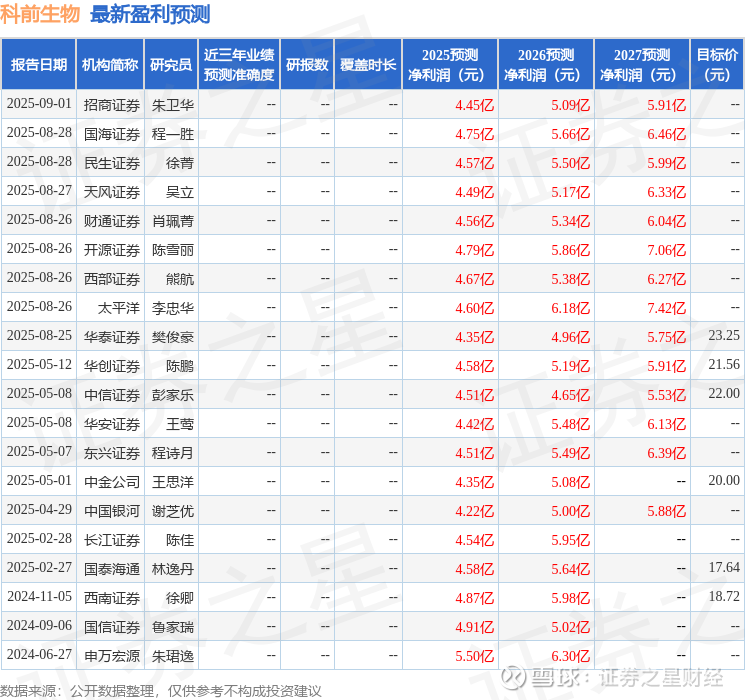
Task: Click the 中信证券 cell
Action: pyautogui.click(x=112, y=395)
